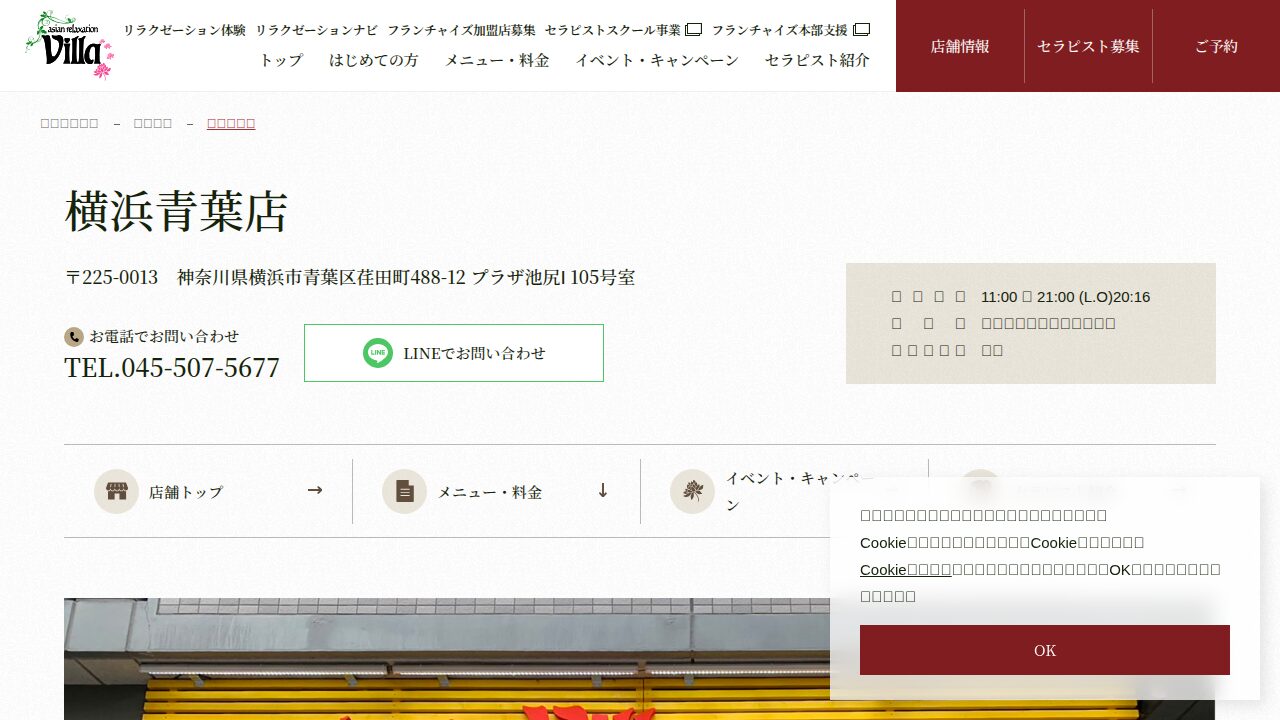1280x720 pixels.
Task: Click the shop icon for 店舗トップ
Action: tap(117, 492)
